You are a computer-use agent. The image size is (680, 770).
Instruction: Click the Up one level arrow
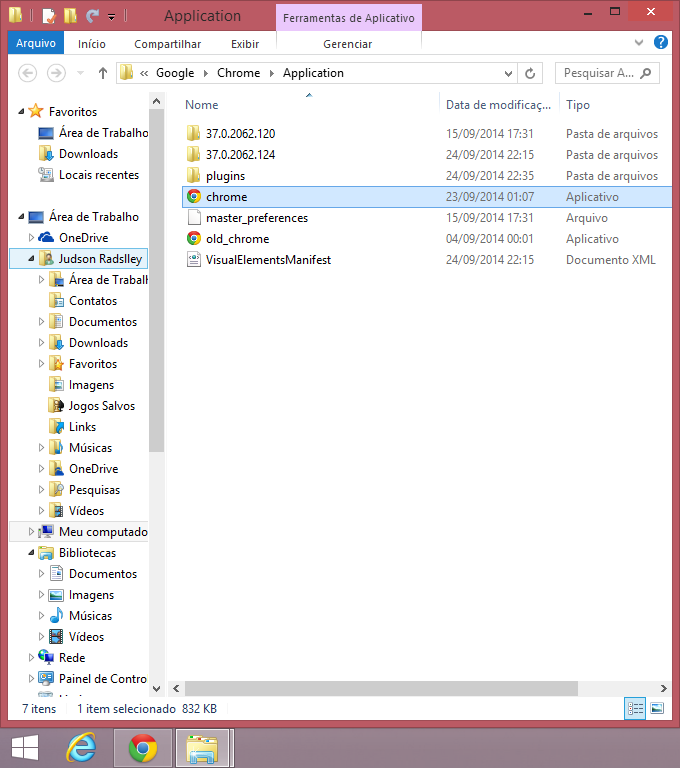tap(103, 73)
